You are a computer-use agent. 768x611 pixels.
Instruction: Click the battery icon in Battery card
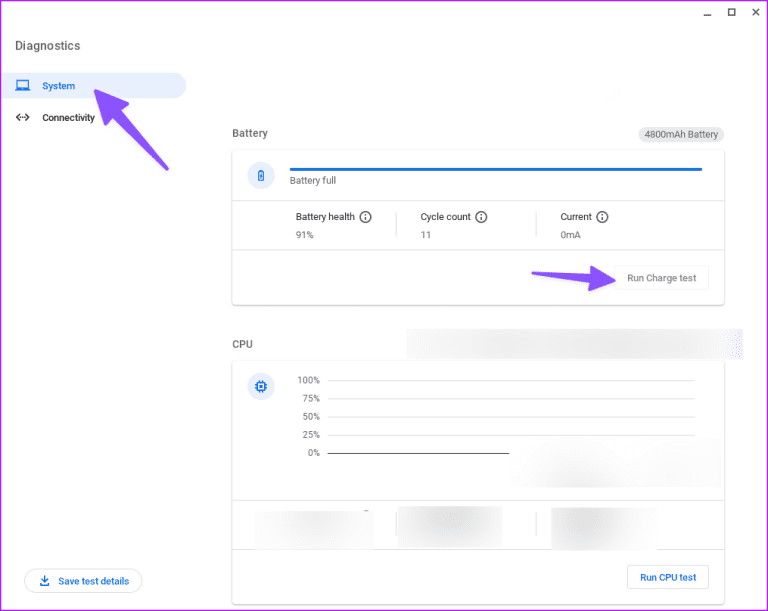coord(261,176)
